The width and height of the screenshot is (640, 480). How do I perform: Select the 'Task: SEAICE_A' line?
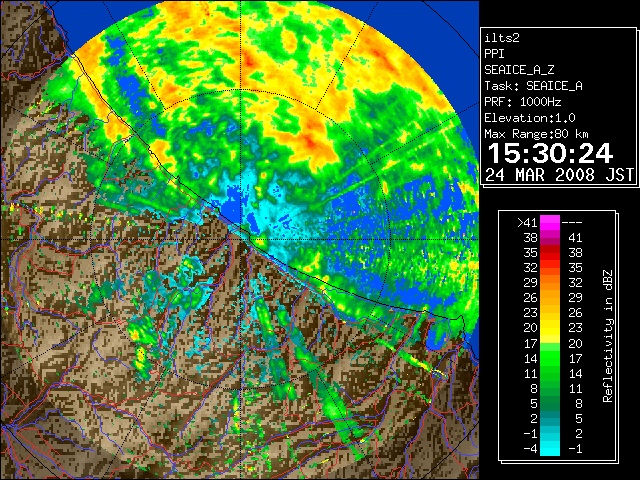(533, 86)
